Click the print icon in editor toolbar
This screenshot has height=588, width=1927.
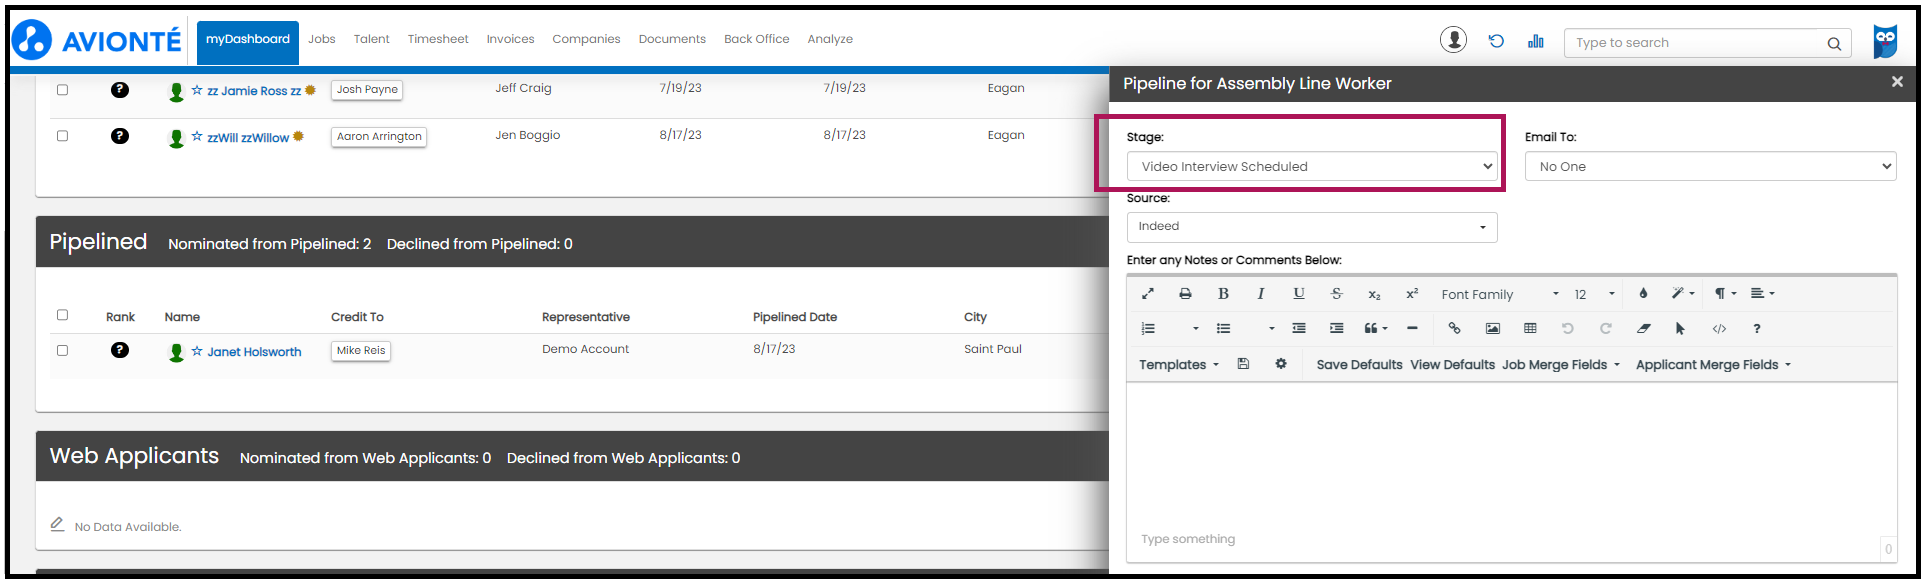[x=1185, y=294]
